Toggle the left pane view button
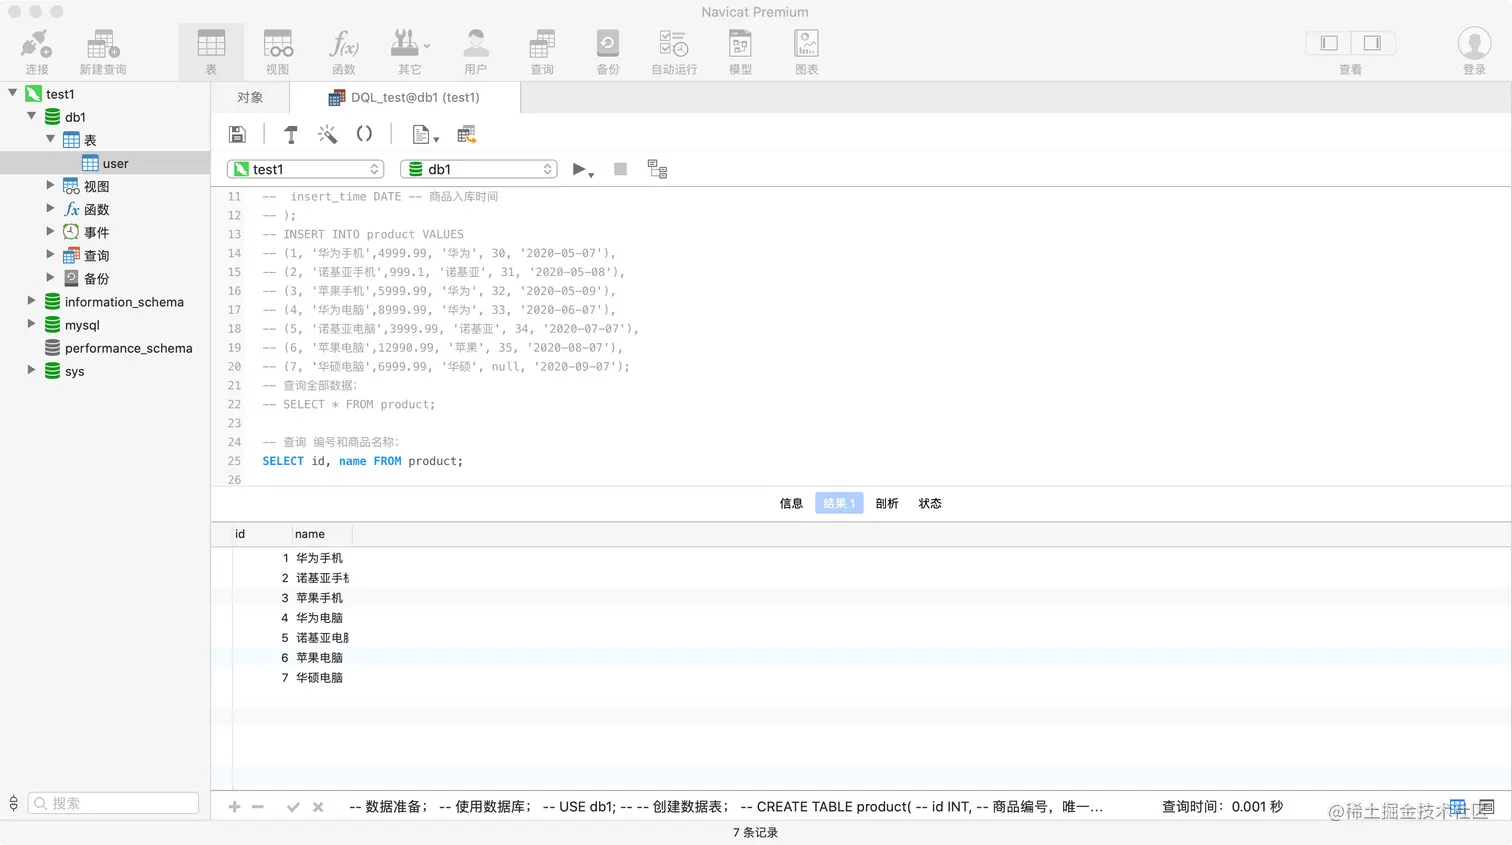The image size is (1512, 845). coord(1329,43)
